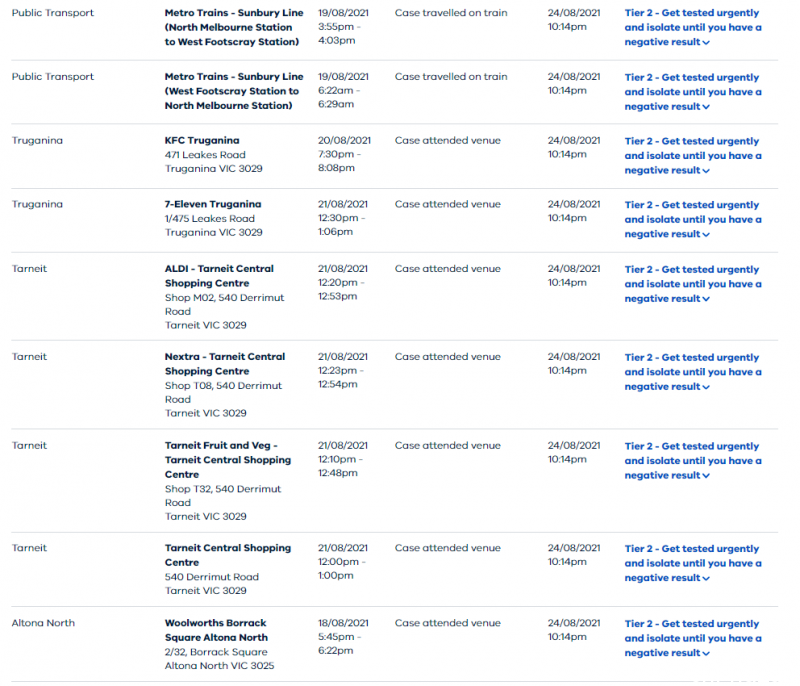The width and height of the screenshot is (800, 686).
Task: Click the chevron in the Woolworths Borrack Square row
Action: click(x=706, y=653)
